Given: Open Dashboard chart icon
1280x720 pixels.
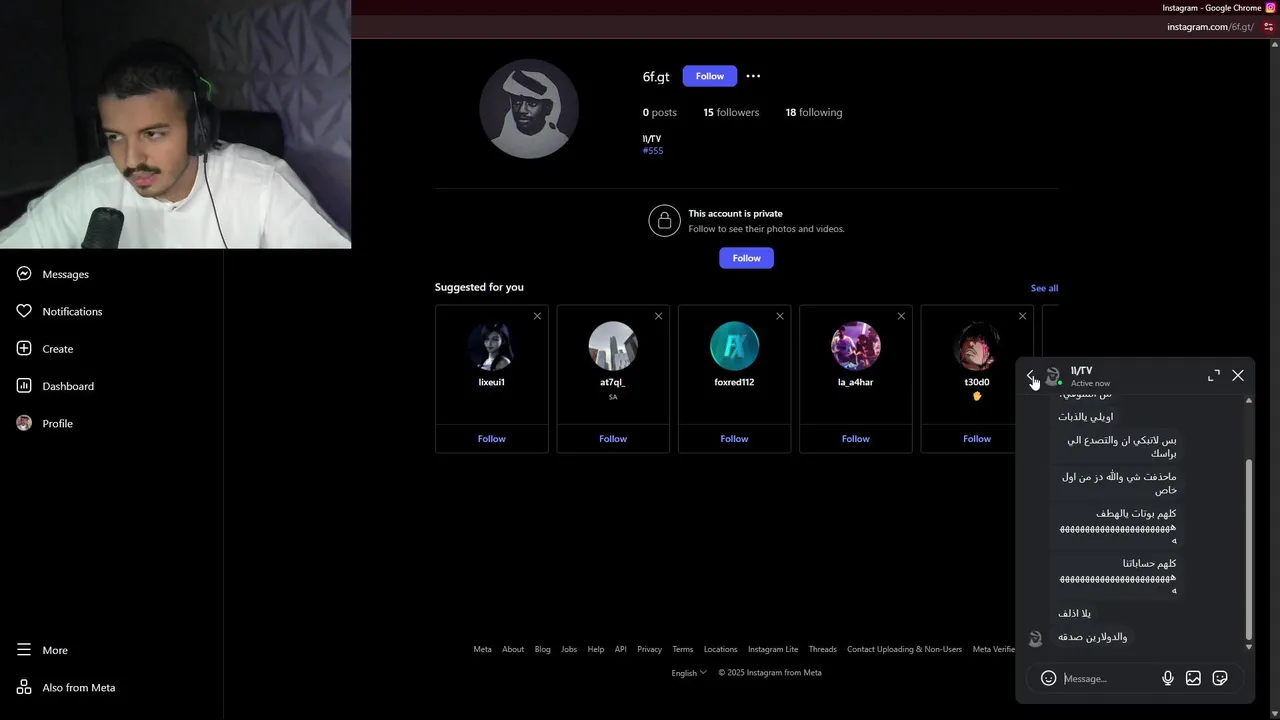Looking at the screenshot, I should tap(24, 386).
